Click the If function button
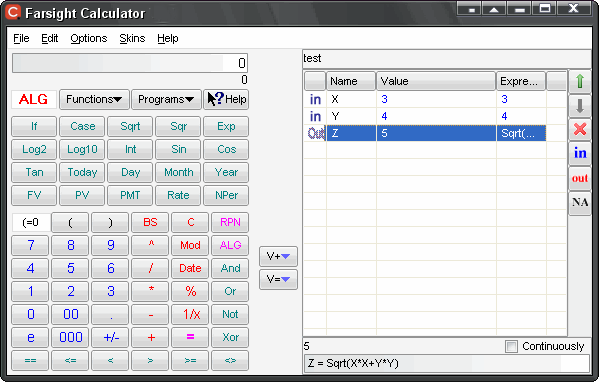The image size is (599, 382). (x=34, y=126)
